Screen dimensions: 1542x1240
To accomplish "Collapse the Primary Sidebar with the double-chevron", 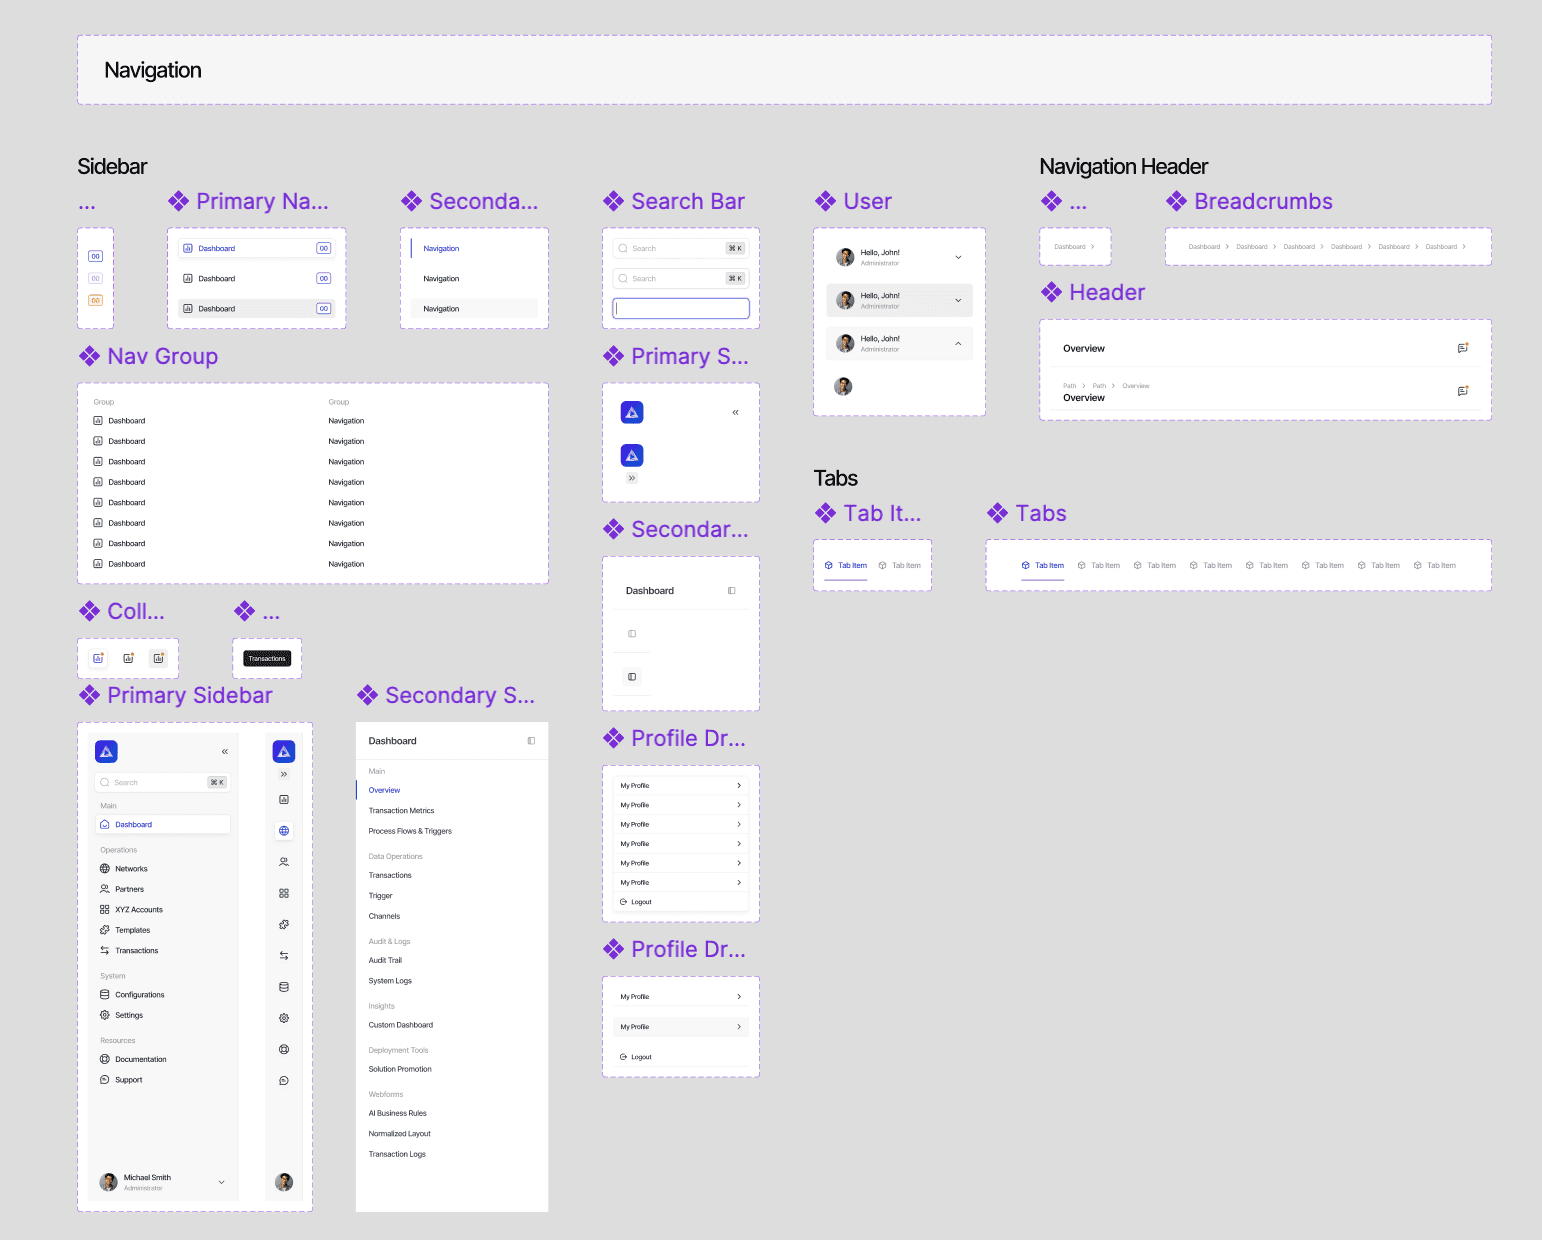I will [x=224, y=751].
